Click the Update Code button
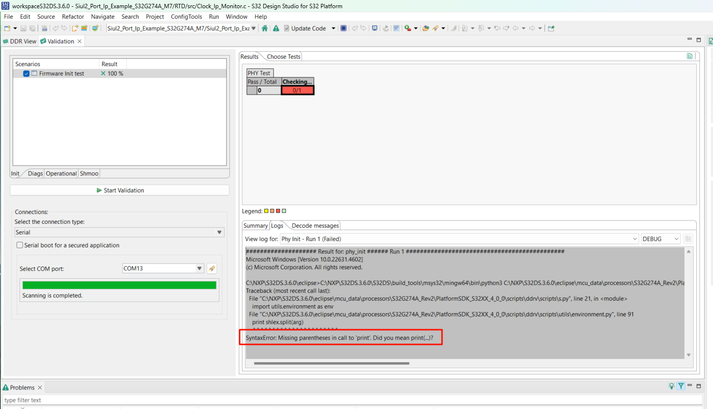 click(x=305, y=28)
